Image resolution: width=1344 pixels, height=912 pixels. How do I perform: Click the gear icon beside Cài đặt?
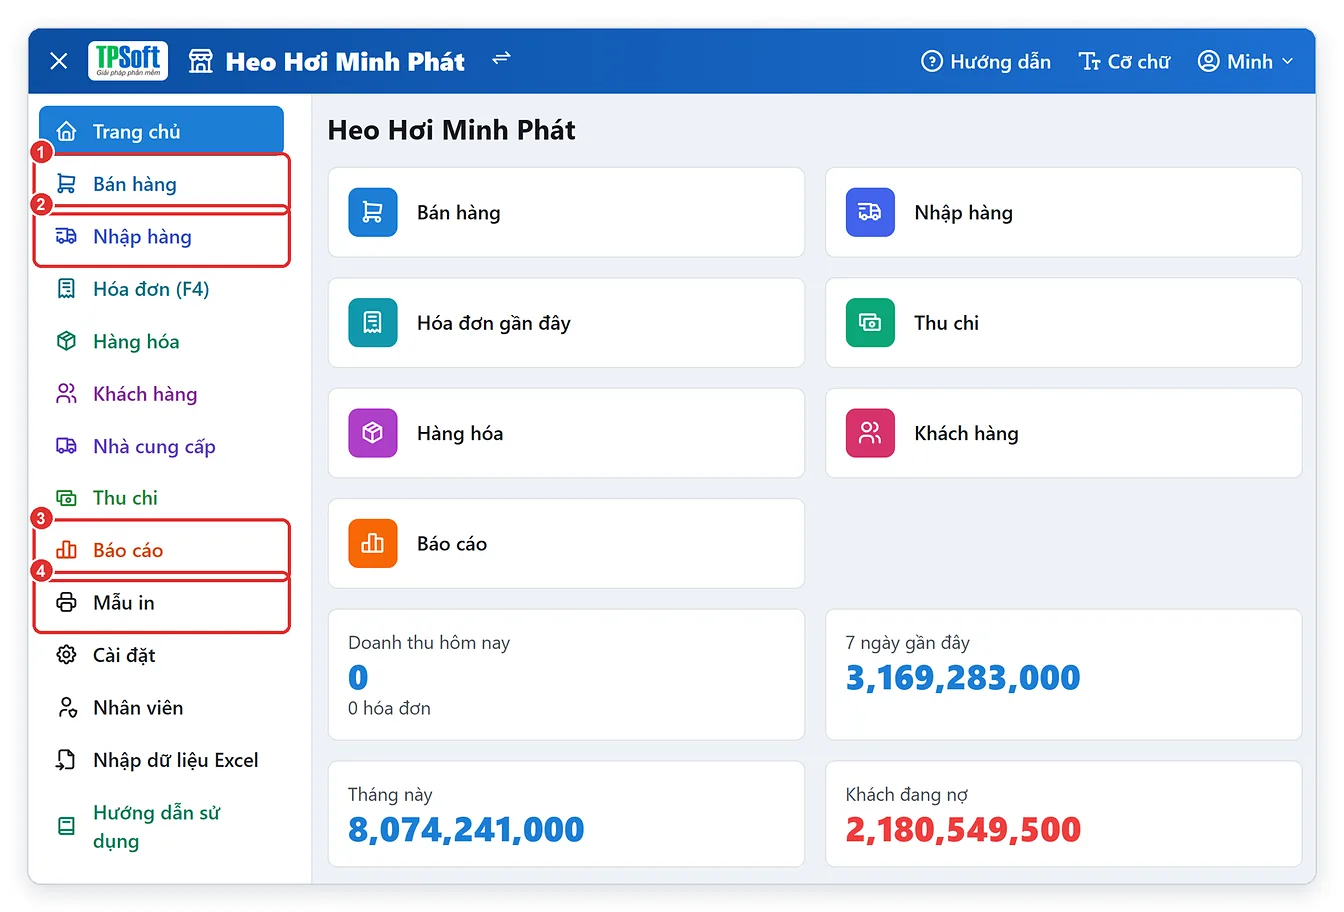(x=66, y=655)
